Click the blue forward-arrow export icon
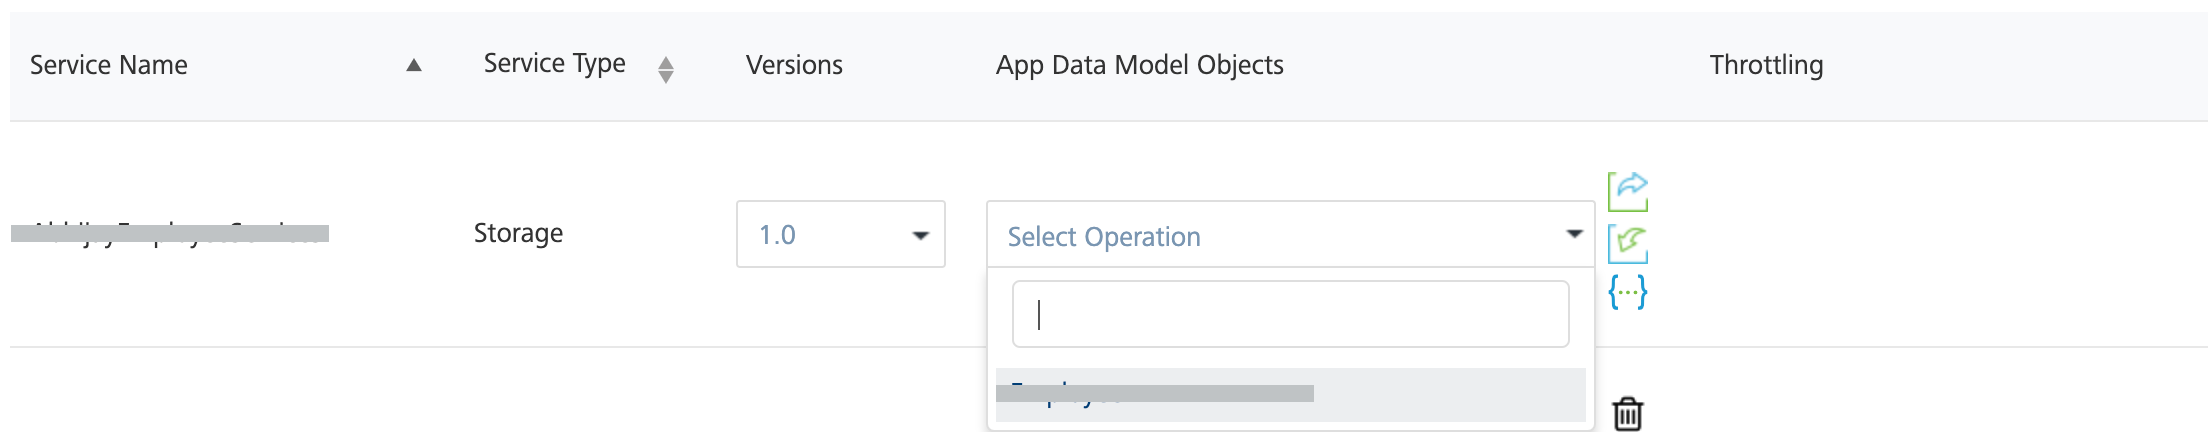This screenshot has height=432, width=2210. click(1627, 191)
